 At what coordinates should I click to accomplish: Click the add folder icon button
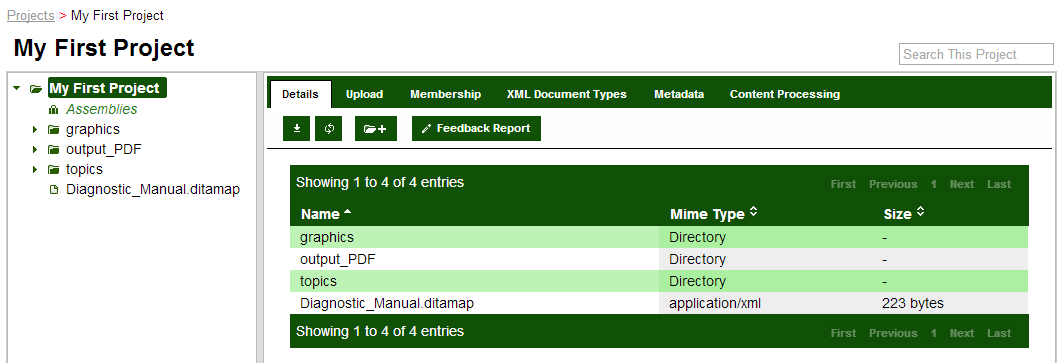click(375, 129)
